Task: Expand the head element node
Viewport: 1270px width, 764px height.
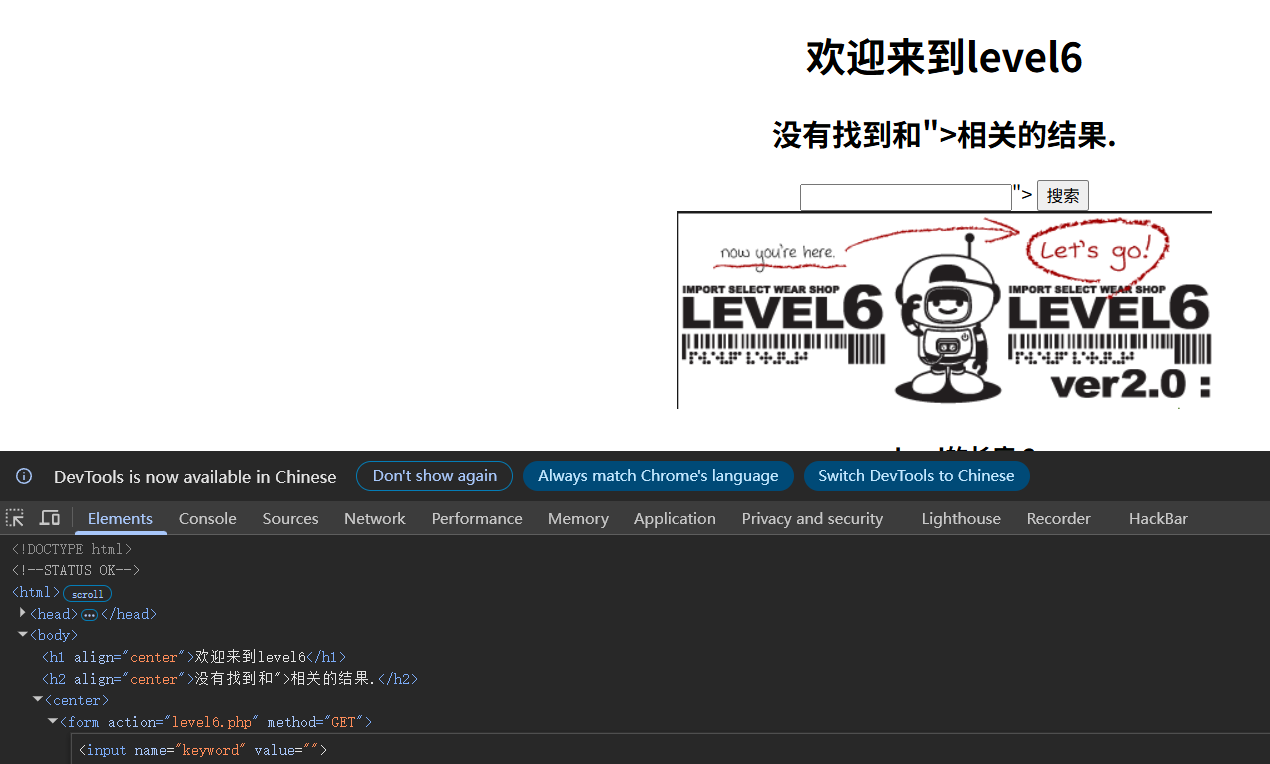Action: click(23, 613)
